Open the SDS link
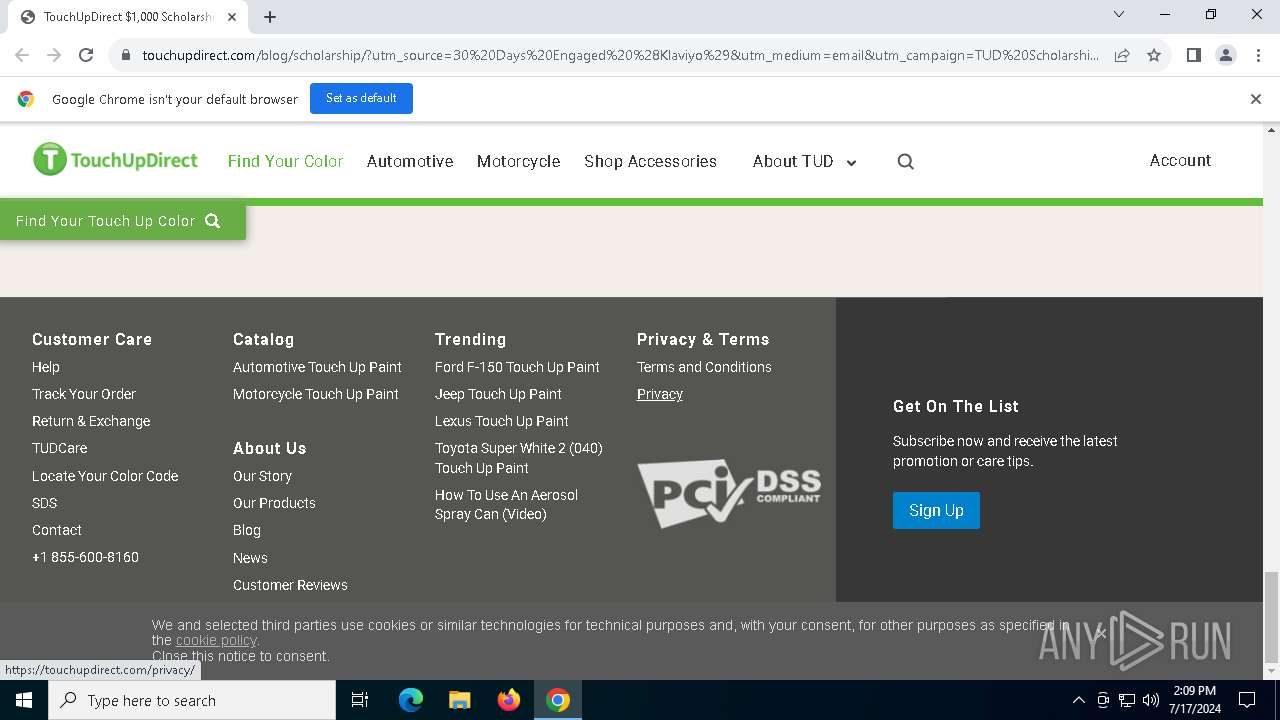This screenshot has width=1280, height=720. tap(44, 503)
